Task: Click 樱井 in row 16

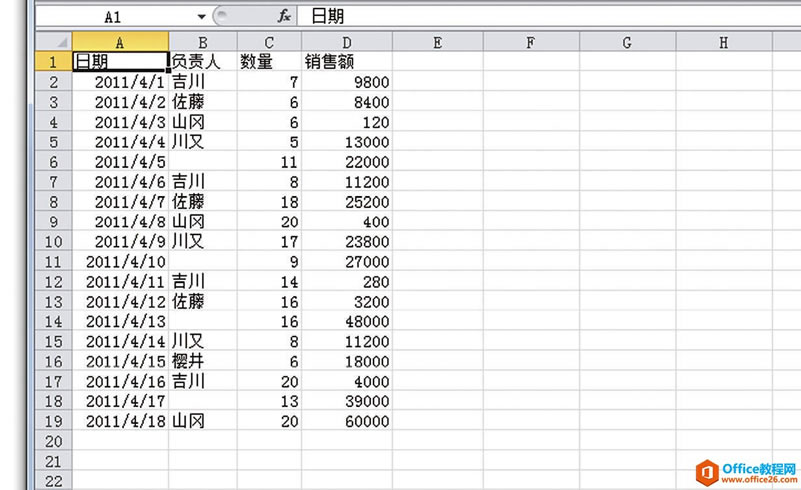Action: click(203, 361)
